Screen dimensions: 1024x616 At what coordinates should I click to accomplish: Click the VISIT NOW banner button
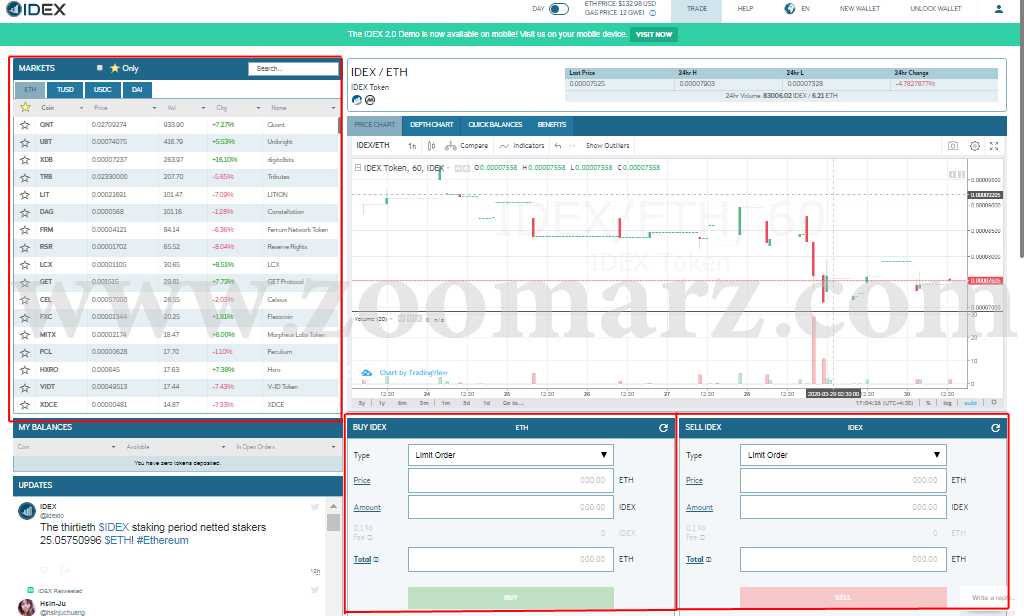point(654,35)
